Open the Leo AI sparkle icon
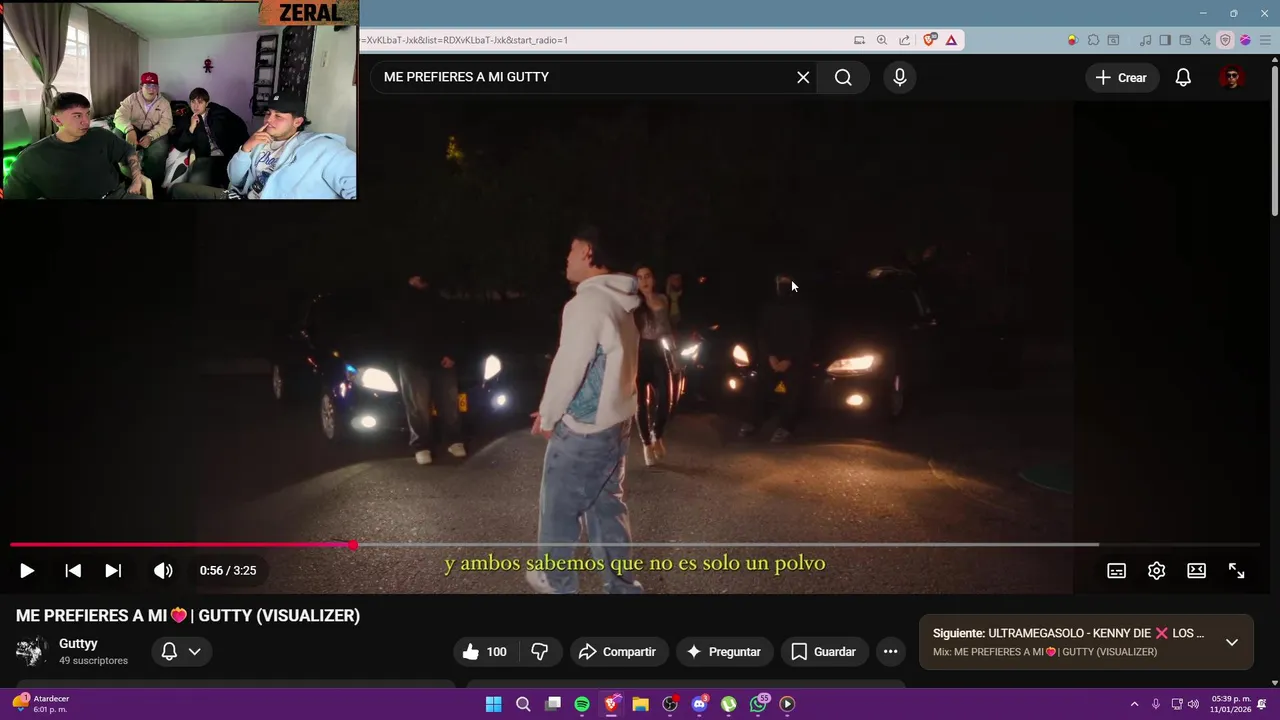This screenshot has height=720, width=1280. point(1205,40)
